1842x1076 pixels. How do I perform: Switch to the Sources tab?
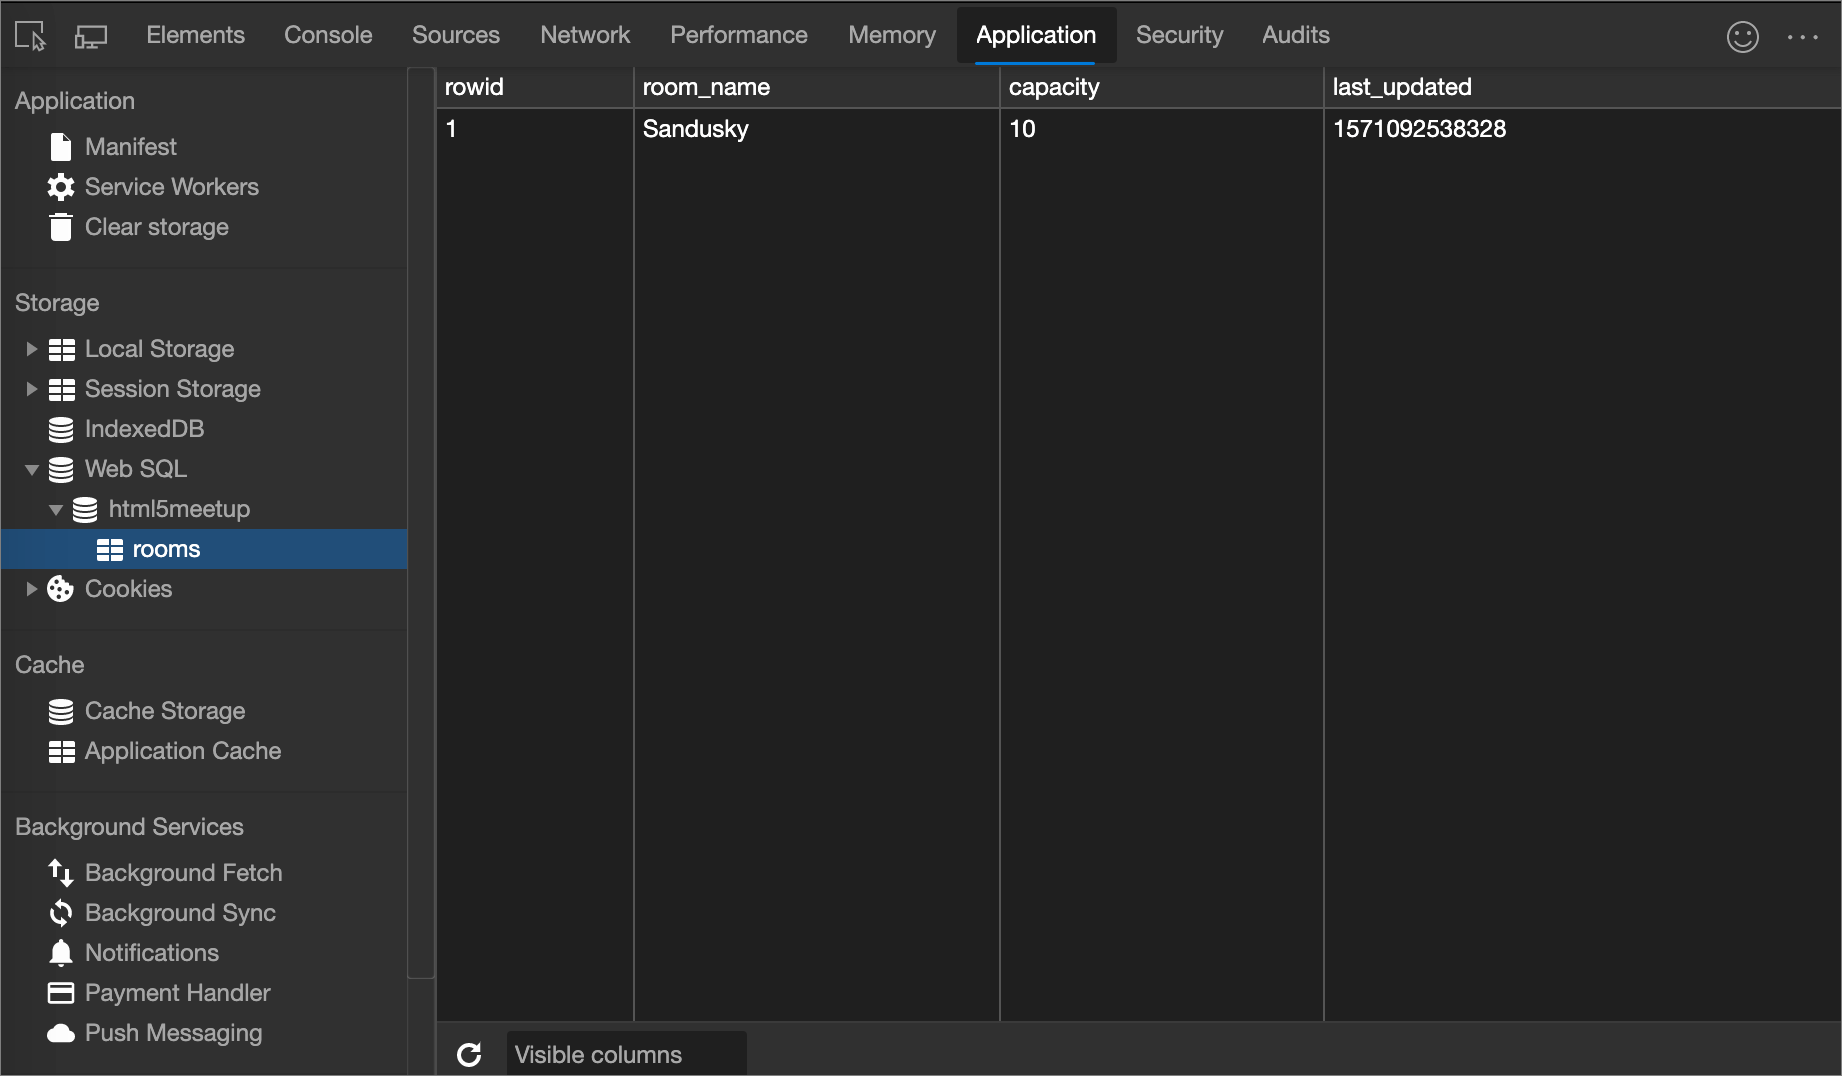456,35
